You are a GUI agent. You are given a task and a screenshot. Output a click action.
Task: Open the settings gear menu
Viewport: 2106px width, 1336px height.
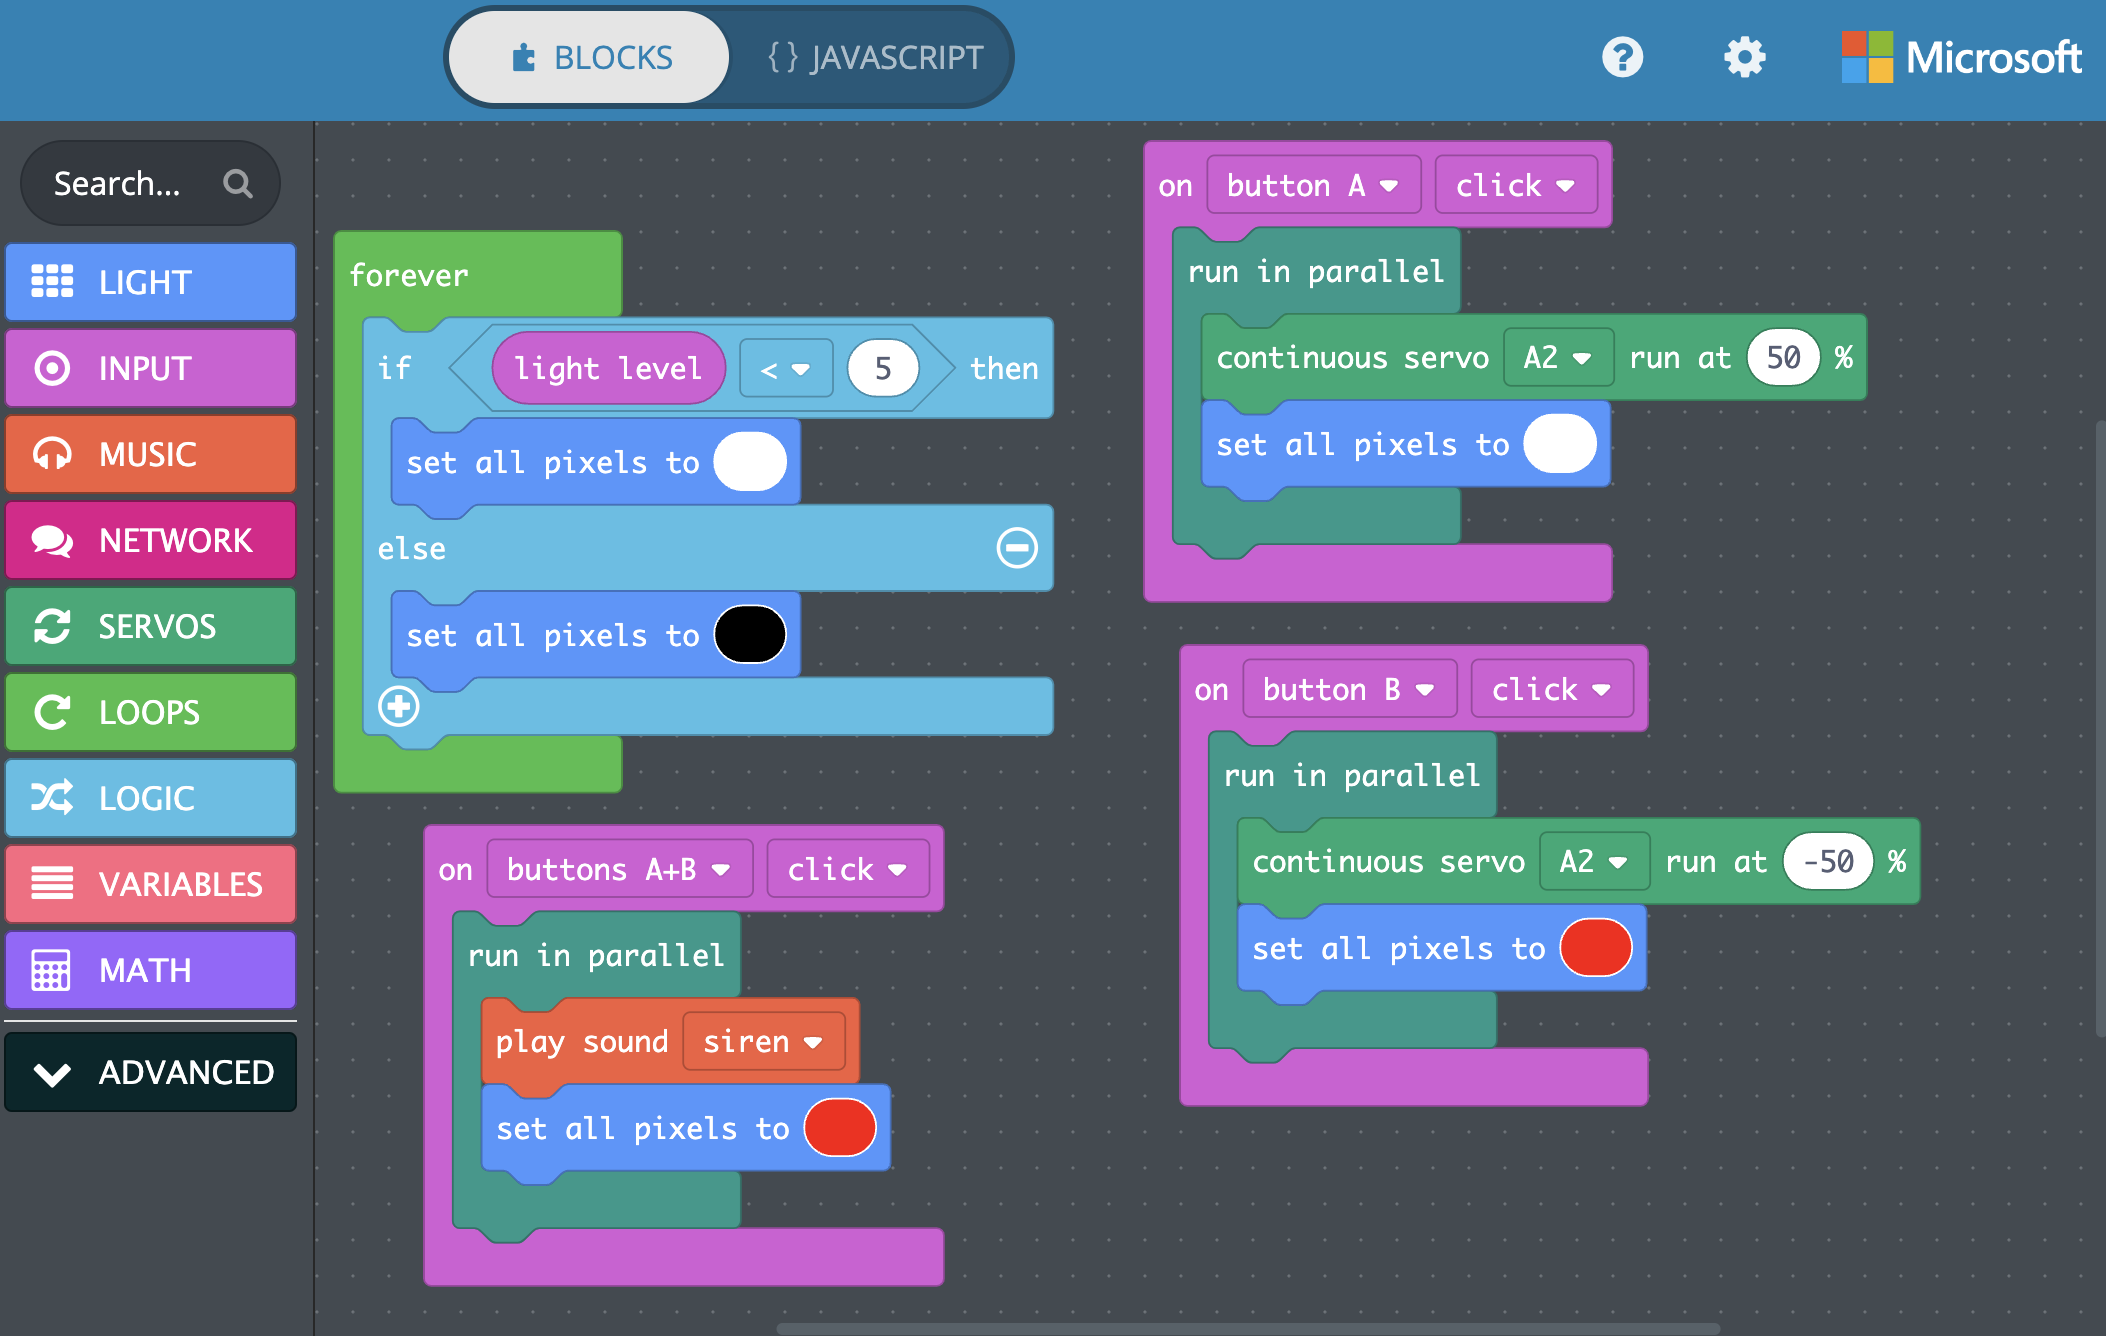coord(1744,57)
